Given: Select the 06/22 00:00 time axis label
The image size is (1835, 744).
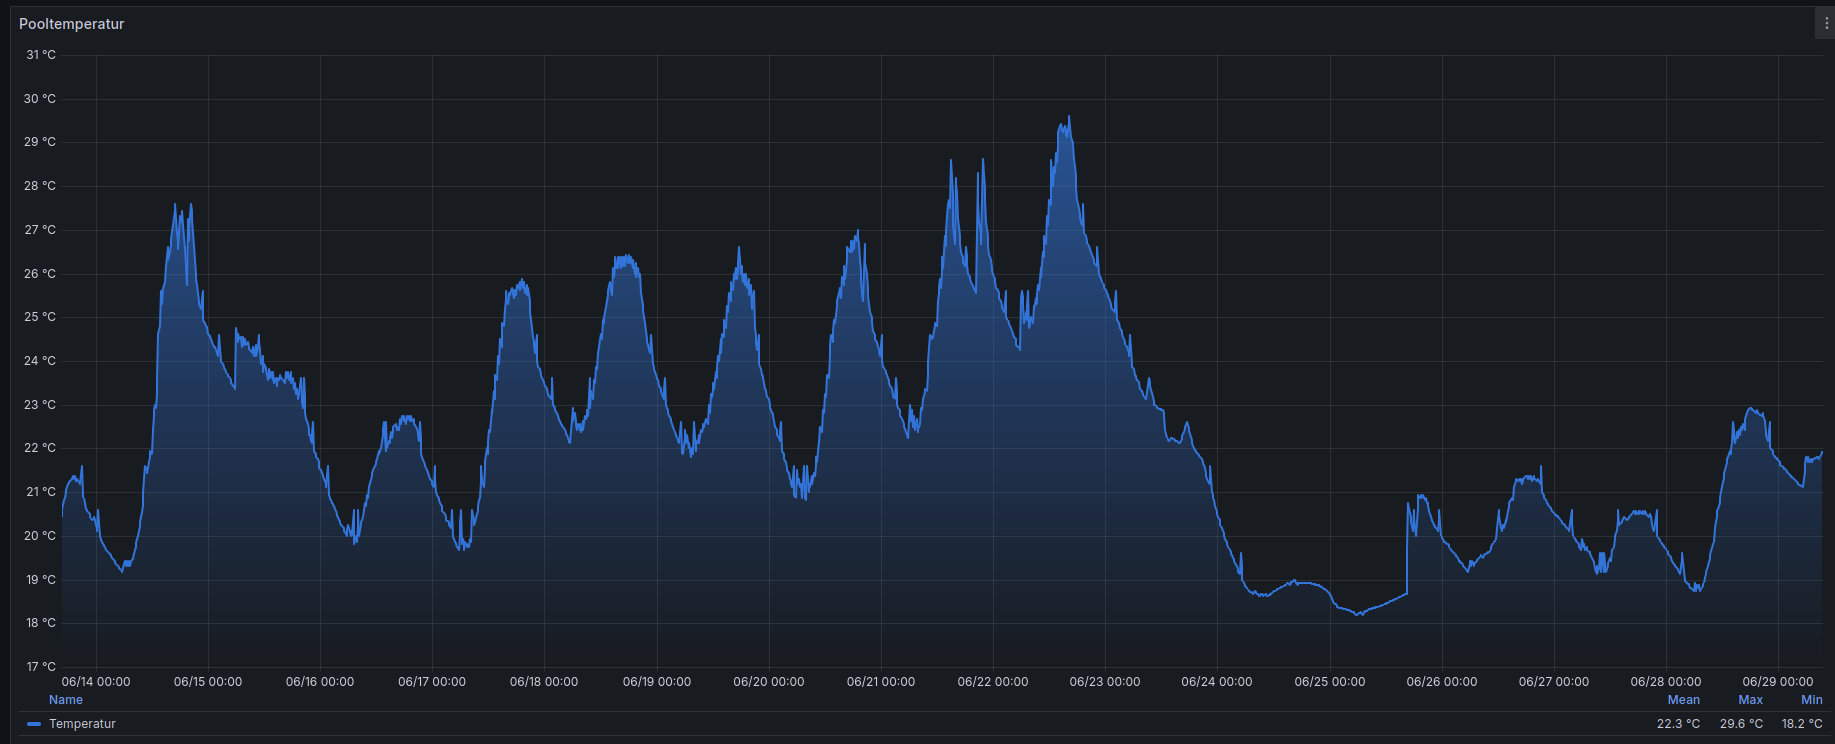Looking at the screenshot, I should pyautogui.click(x=992, y=682).
